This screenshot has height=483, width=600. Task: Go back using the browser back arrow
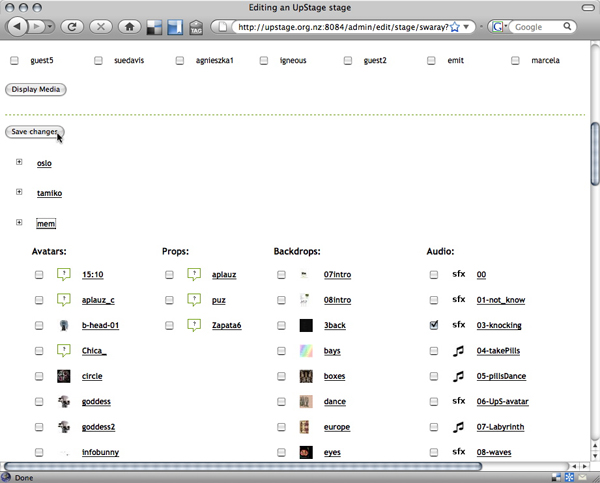(17, 26)
